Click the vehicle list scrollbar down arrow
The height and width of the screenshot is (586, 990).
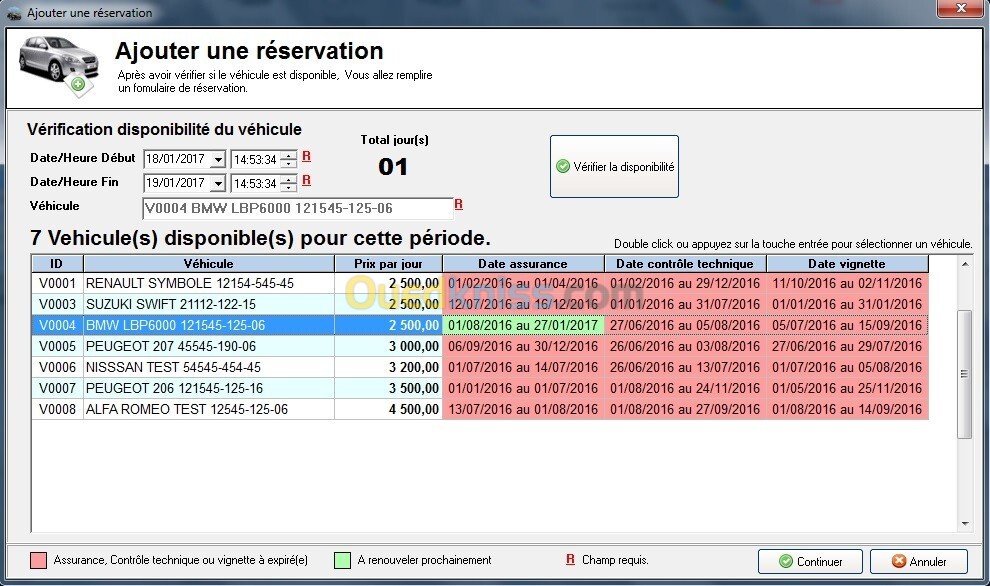coord(965,523)
